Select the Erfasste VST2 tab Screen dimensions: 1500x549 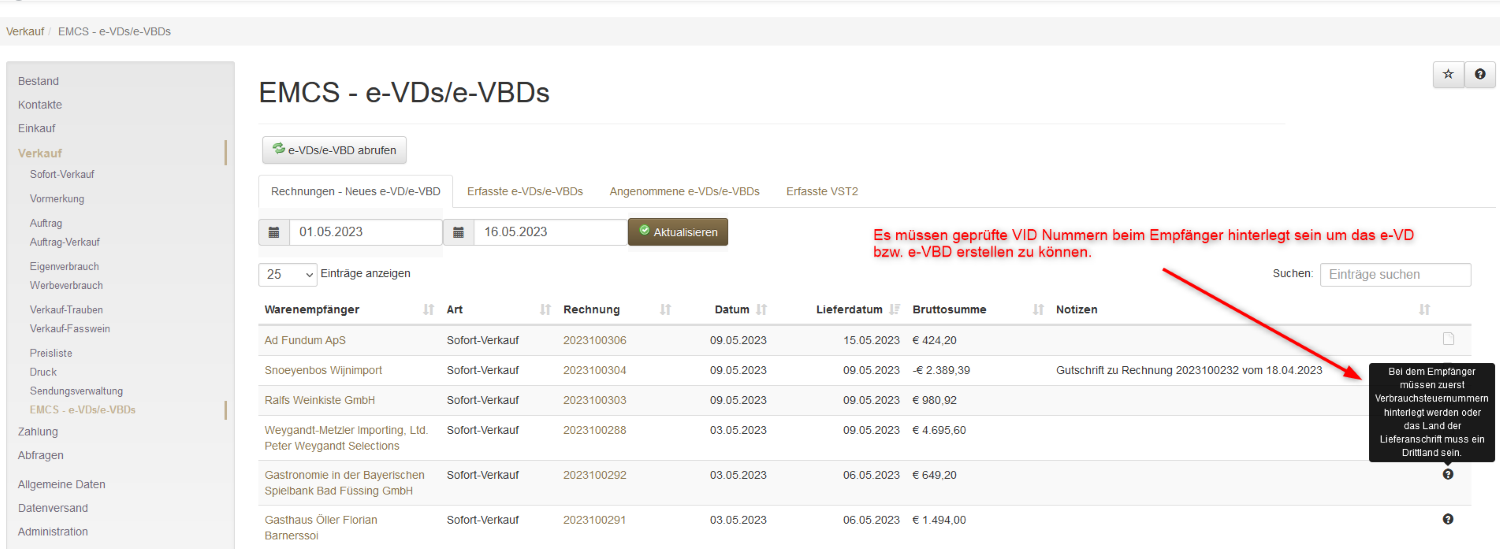click(821, 191)
